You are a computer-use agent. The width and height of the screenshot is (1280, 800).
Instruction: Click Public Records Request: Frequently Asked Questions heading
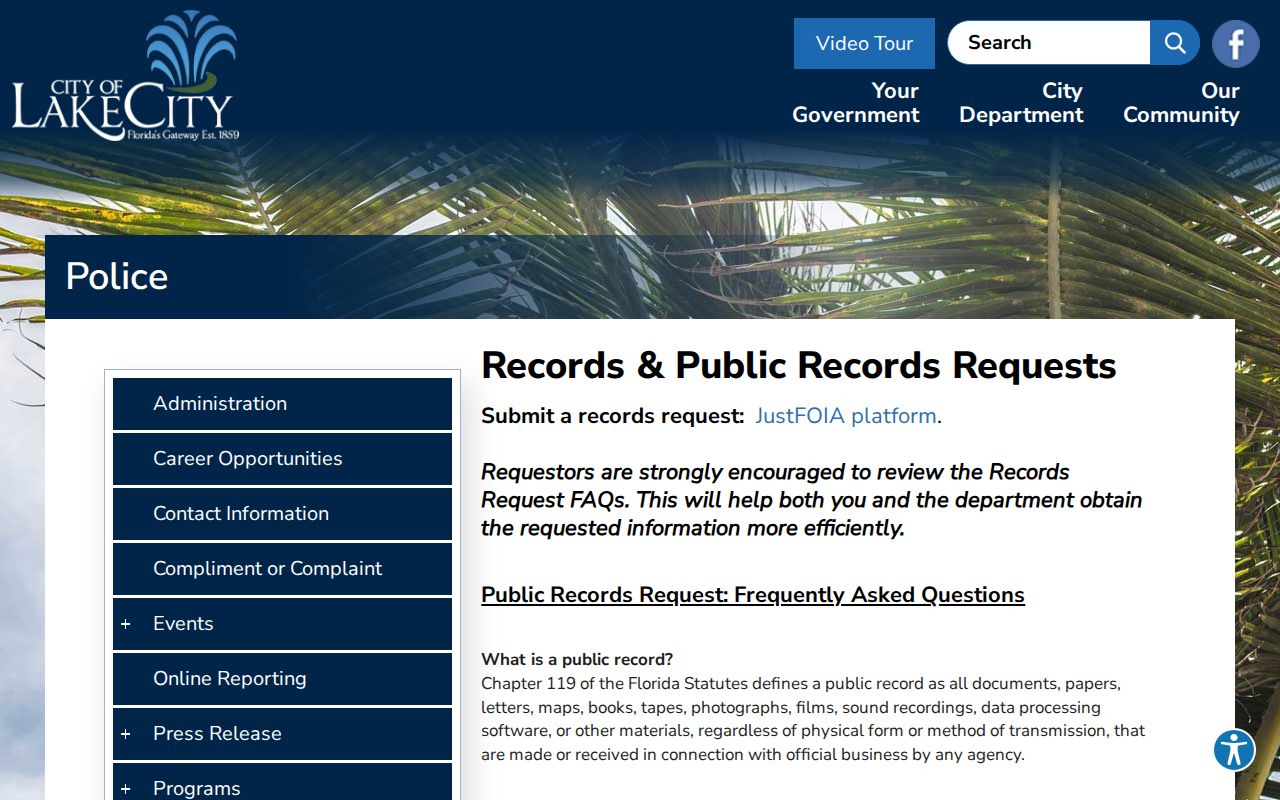pos(753,595)
